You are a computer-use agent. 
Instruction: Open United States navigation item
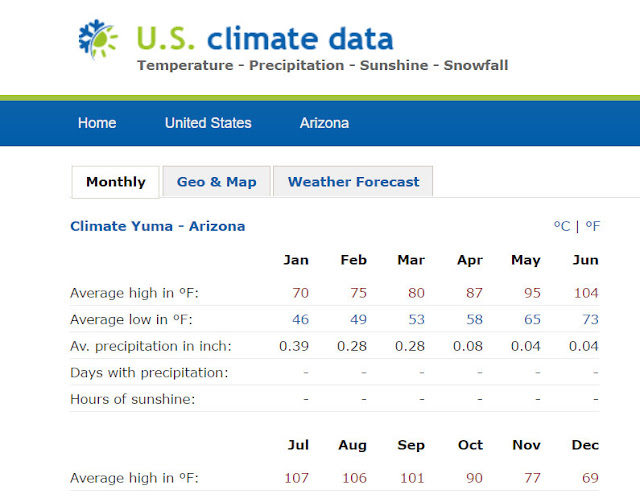pyautogui.click(x=208, y=123)
